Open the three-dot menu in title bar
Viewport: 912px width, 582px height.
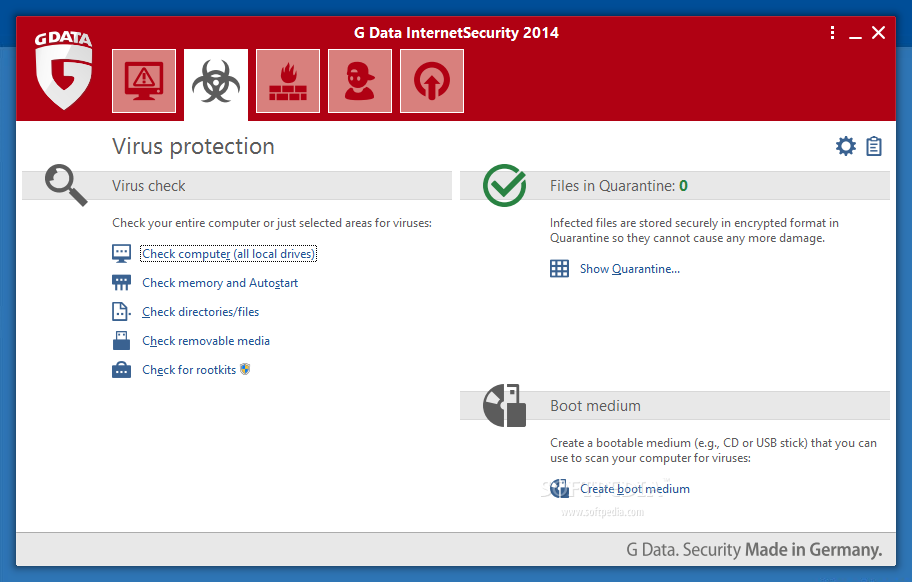(x=832, y=33)
